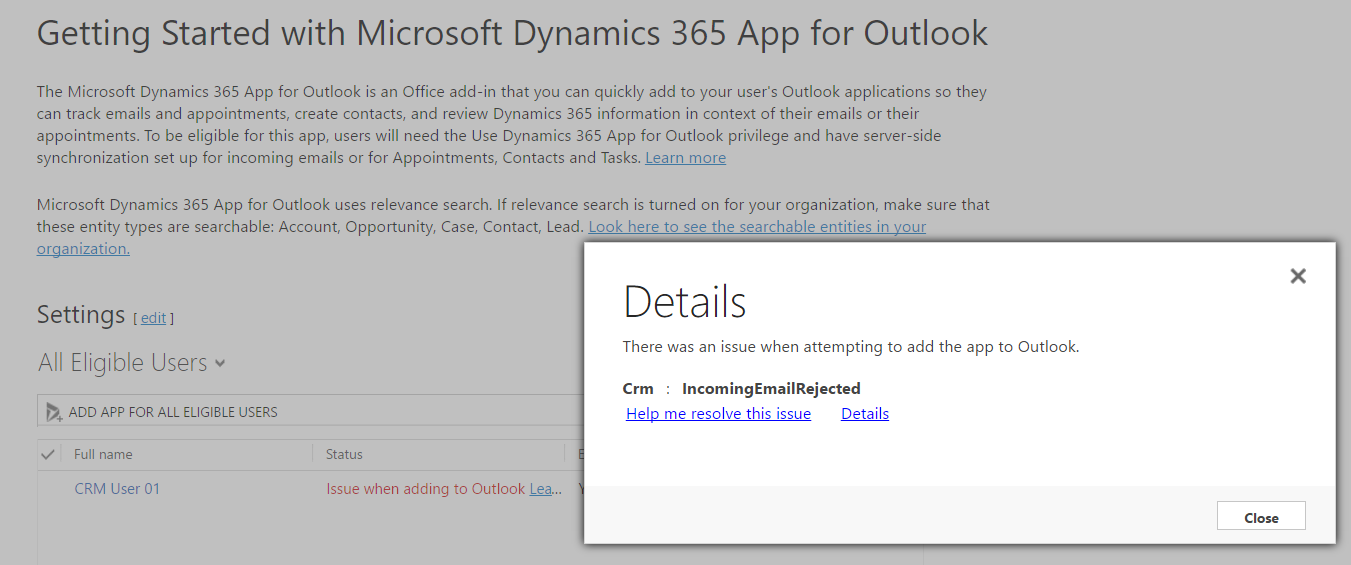Click the truncated Learn more link in Status cell
This screenshot has width=1351, height=565.
coord(545,489)
